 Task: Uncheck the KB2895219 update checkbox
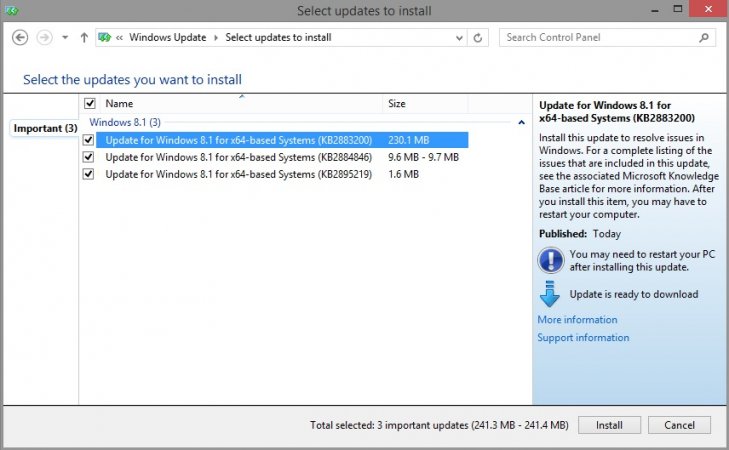coord(88,174)
